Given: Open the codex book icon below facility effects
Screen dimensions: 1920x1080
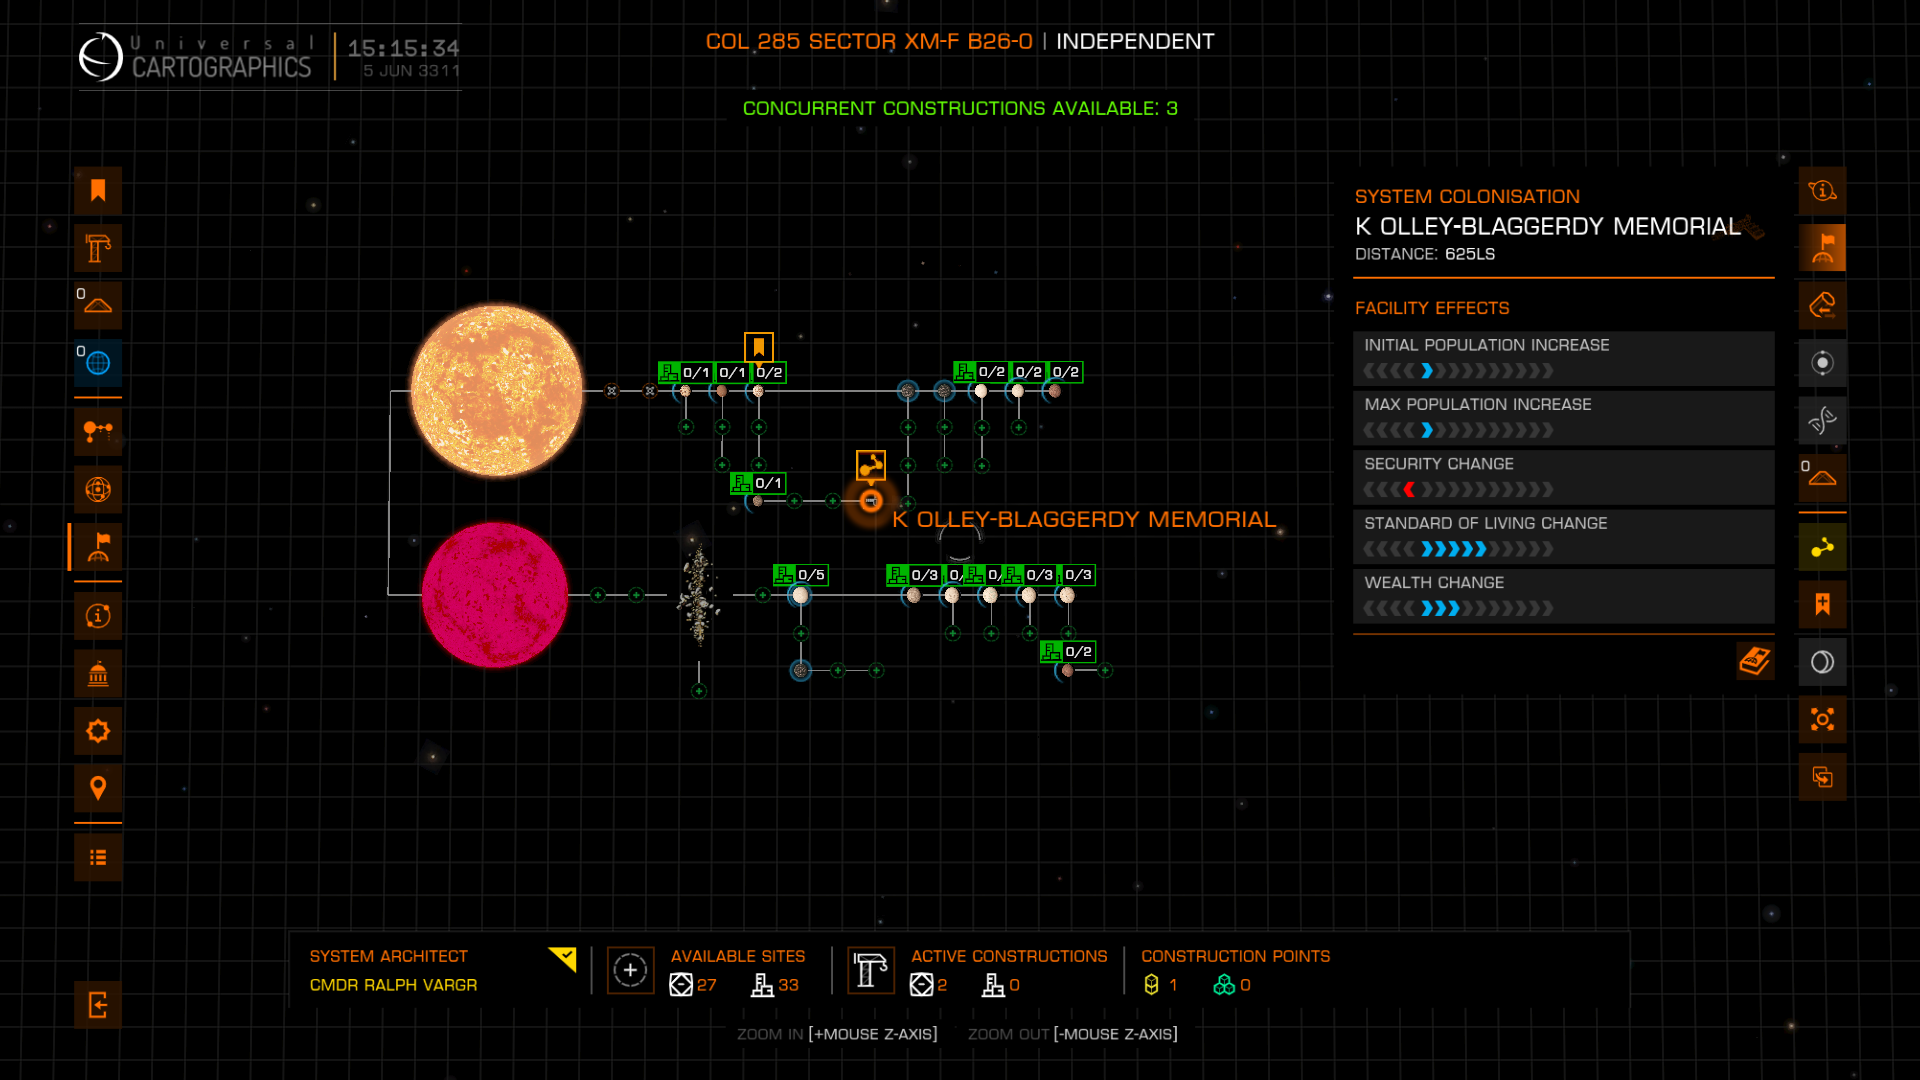Looking at the screenshot, I should point(1755,660).
